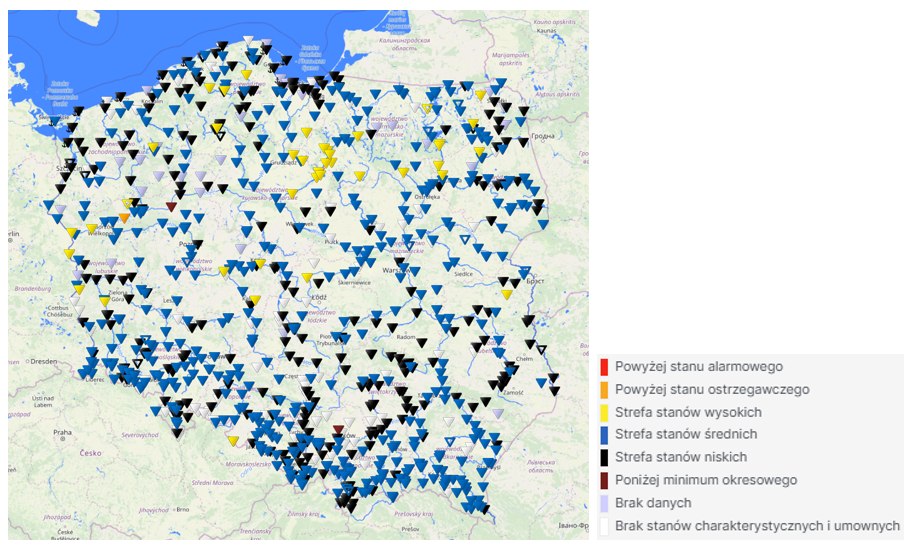Select the brown marker north of Poznań

[x=171, y=207]
